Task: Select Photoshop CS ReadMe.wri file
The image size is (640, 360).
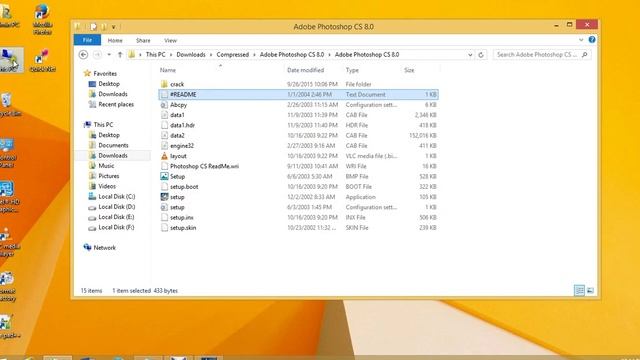Action: tap(298, 166)
